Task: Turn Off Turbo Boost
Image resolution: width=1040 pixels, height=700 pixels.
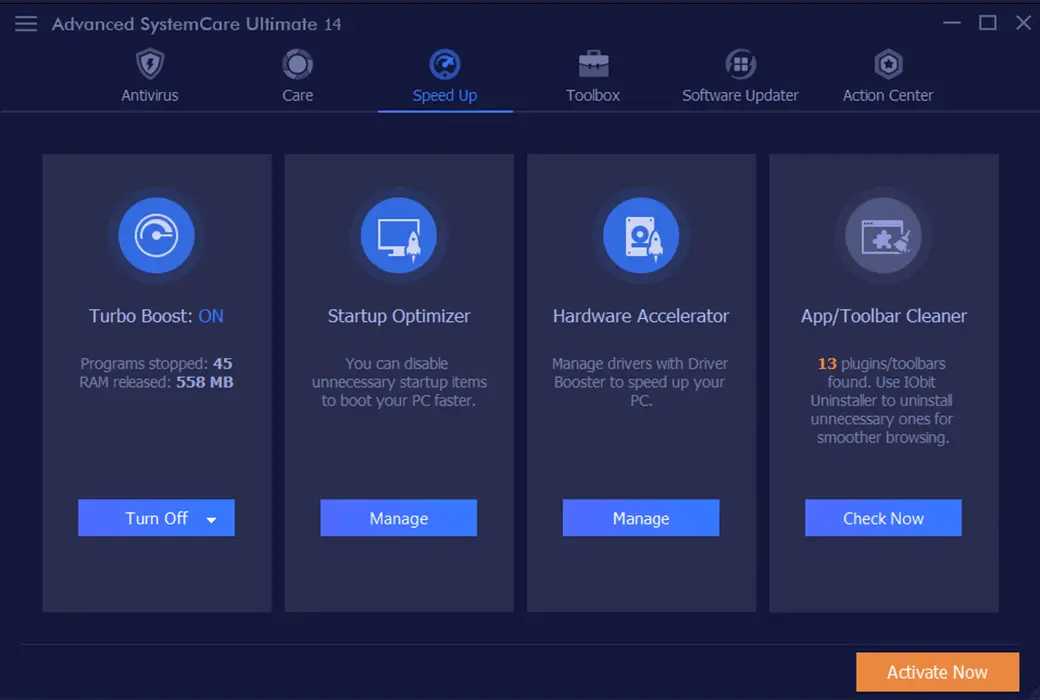Action: [157, 518]
